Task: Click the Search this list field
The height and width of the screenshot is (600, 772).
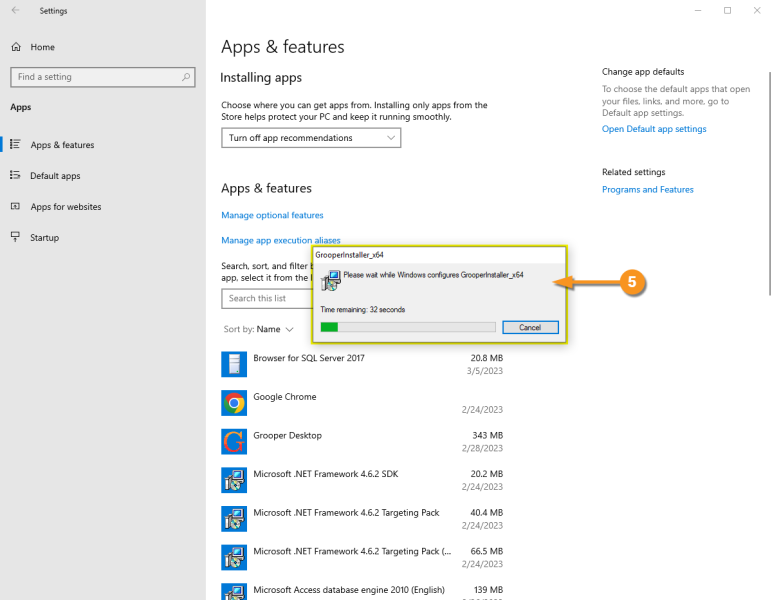Action: coord(266,298)
